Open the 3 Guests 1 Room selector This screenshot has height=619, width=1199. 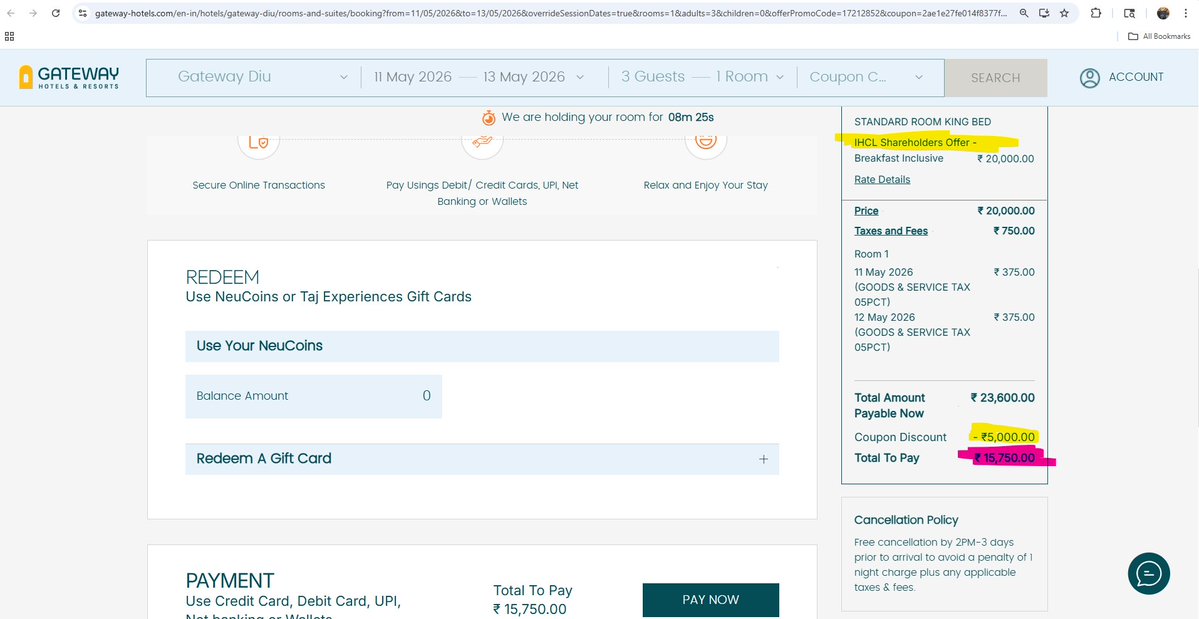point(703,76)
